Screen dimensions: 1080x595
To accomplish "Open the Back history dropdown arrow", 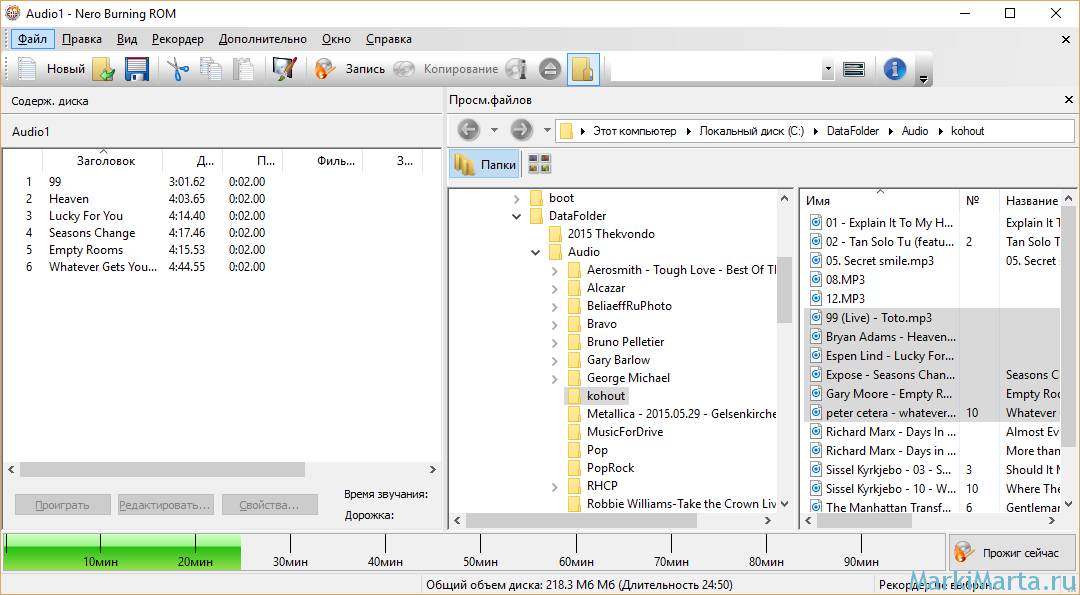I will coord(494,129).
